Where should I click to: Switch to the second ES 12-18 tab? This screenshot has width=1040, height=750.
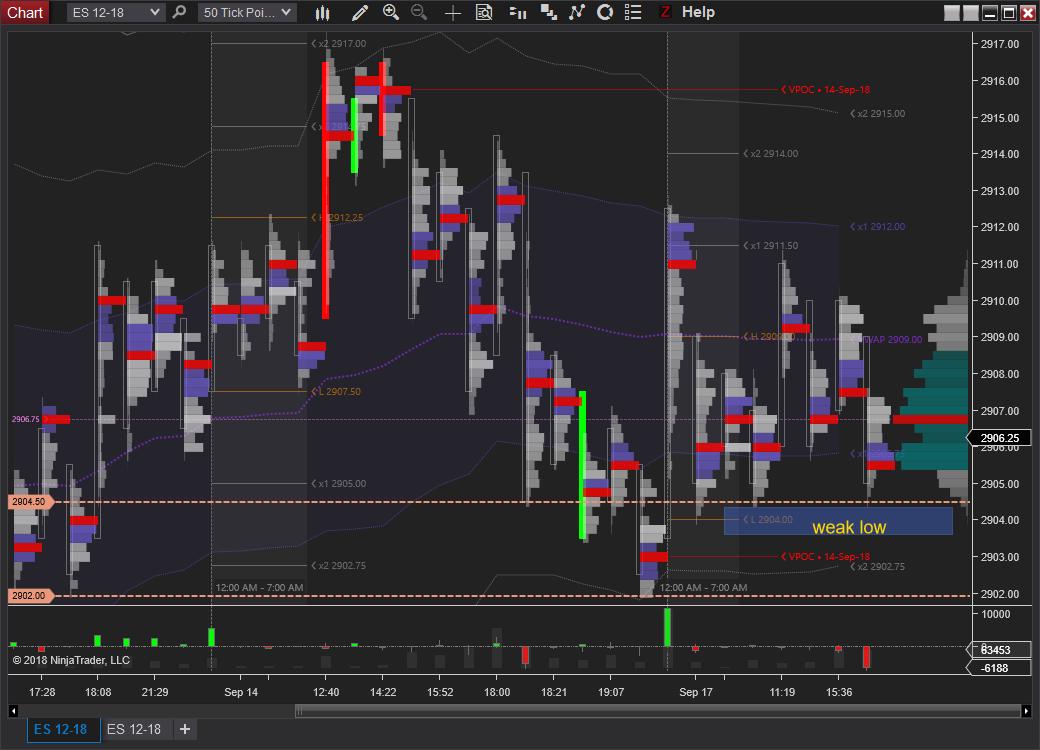(x=134, y=729)
